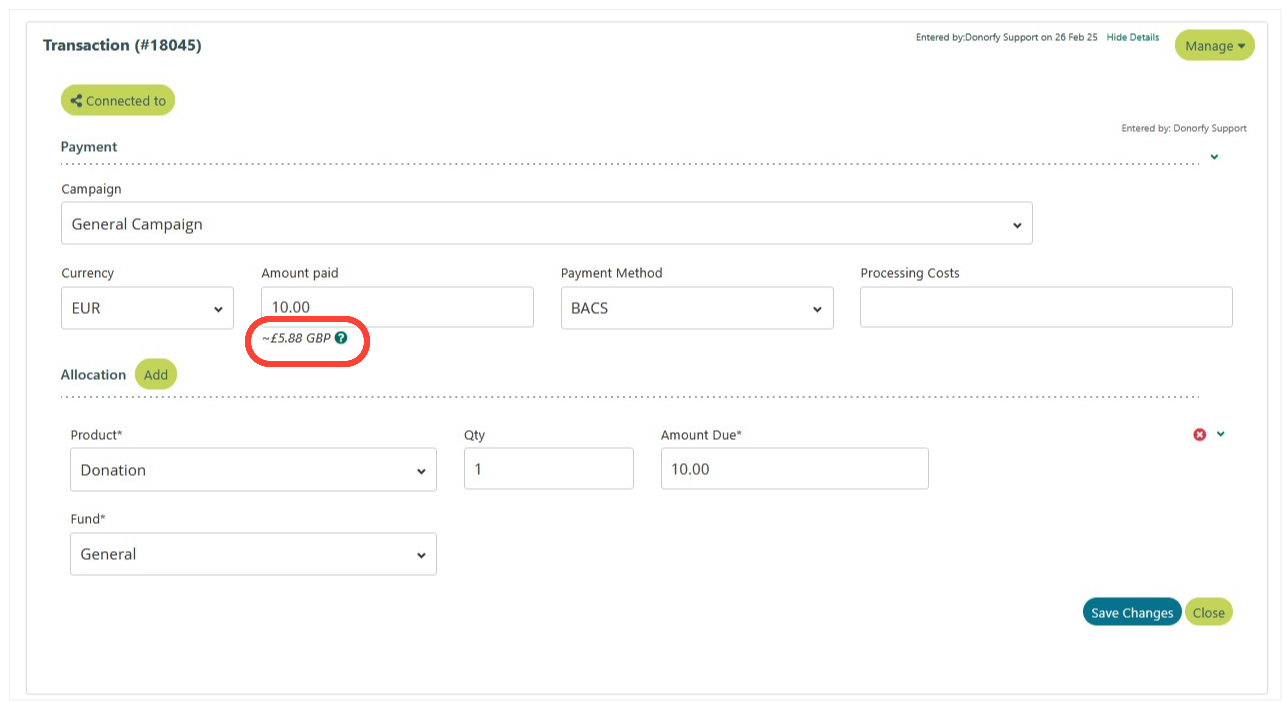Click the Amount paid input field
The height and width of the screenshot is (702, 1286).
397,307
